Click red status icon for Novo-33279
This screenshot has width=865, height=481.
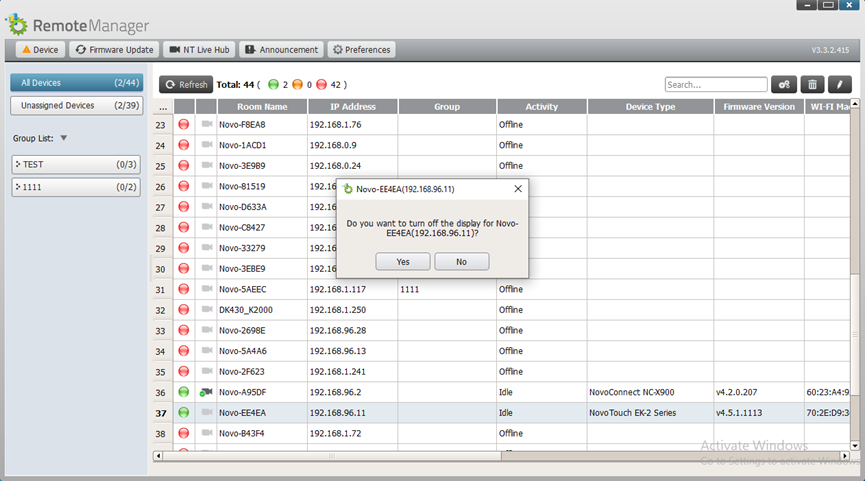coord(184,248)
